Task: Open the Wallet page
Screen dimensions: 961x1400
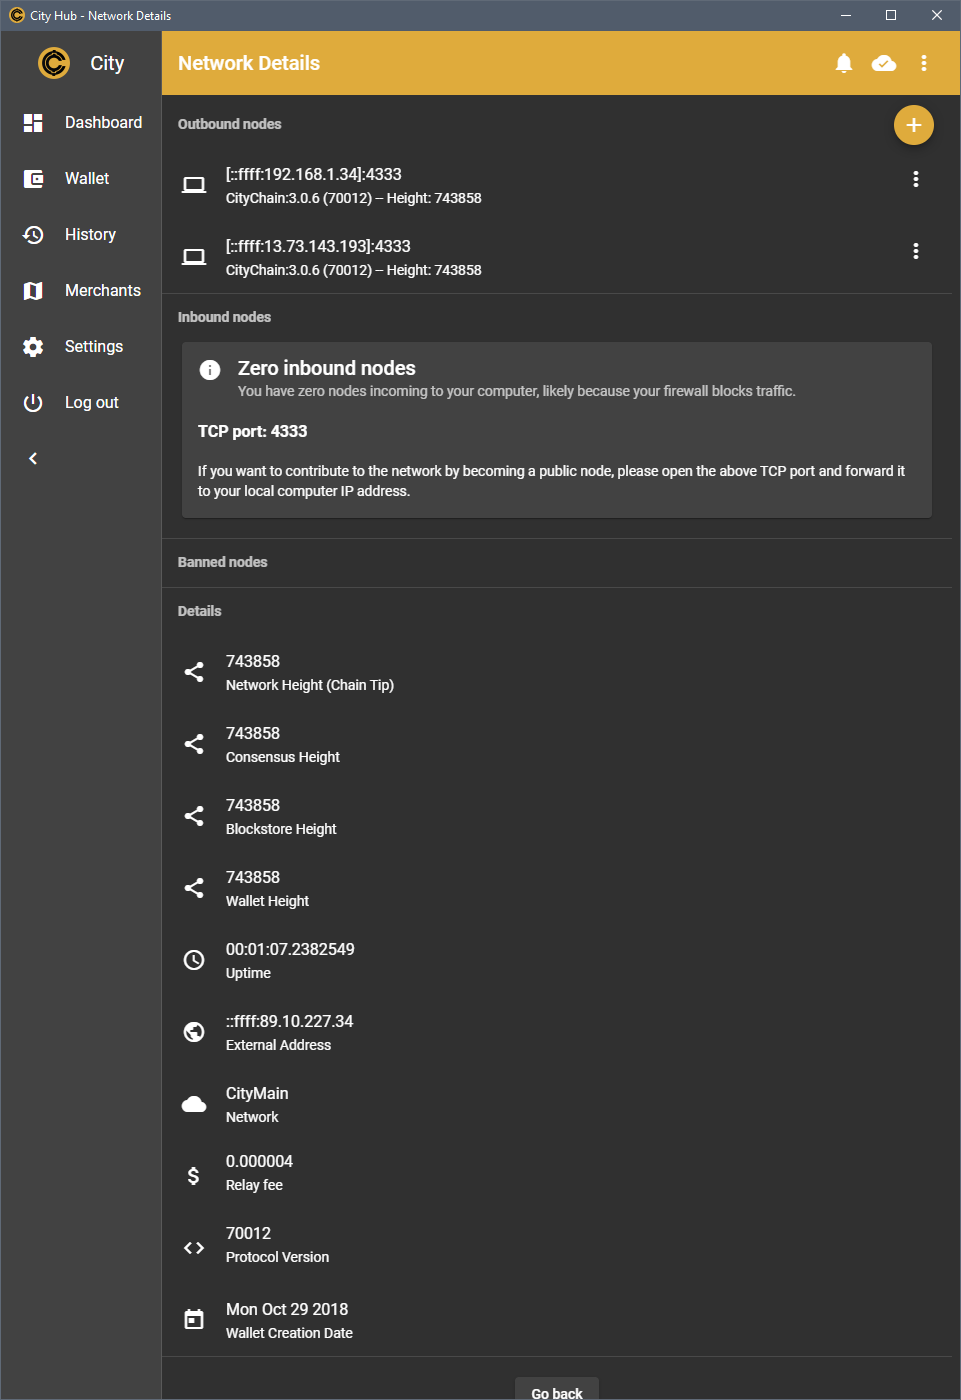Action: (81, 178)
